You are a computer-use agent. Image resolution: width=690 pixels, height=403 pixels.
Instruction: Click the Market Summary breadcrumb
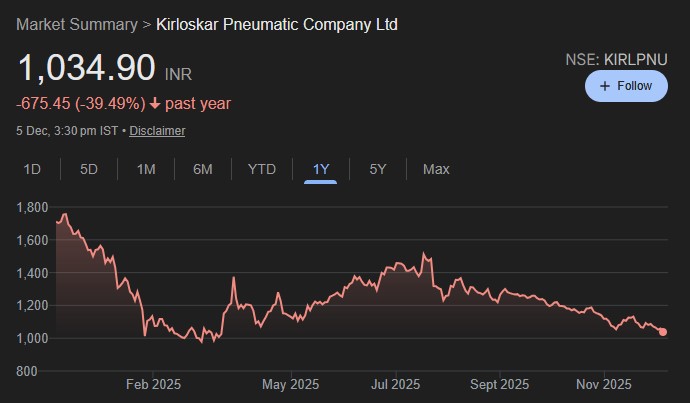[x=77, y=23]
